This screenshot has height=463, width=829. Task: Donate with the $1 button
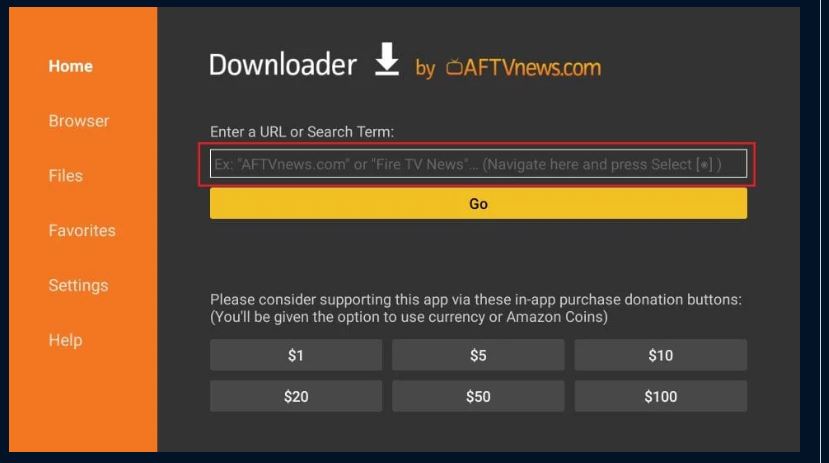tap(296, 355)
